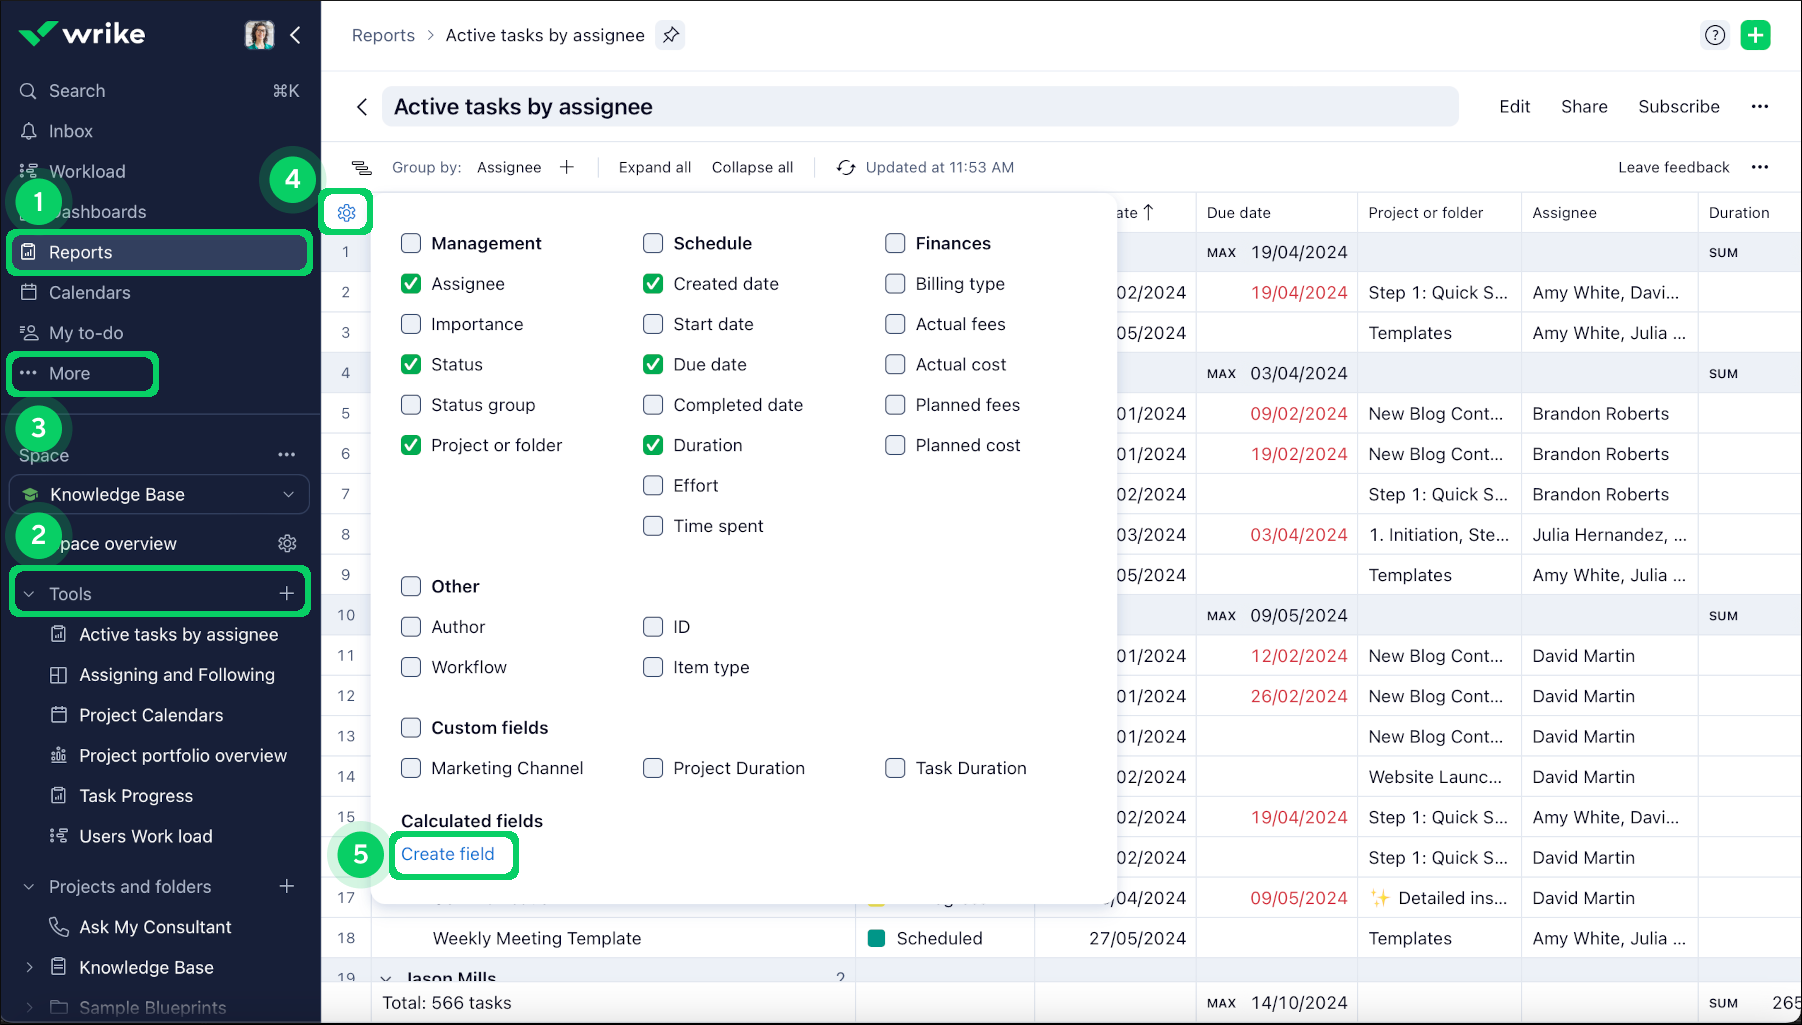Tick the Planned cost checkbox

(x=895, y=445)
